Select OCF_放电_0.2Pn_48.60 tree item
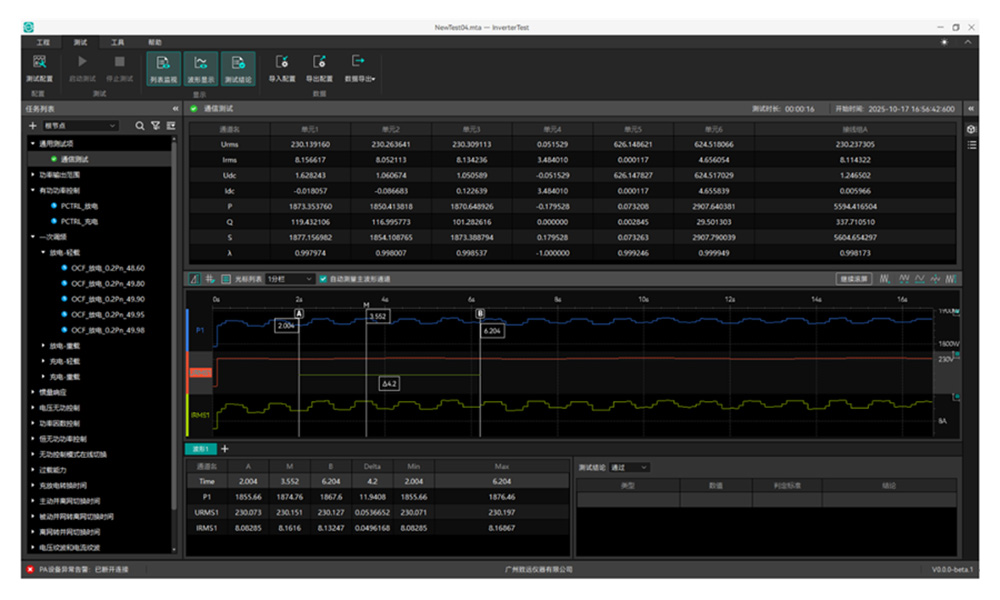 tap(108, 268)
